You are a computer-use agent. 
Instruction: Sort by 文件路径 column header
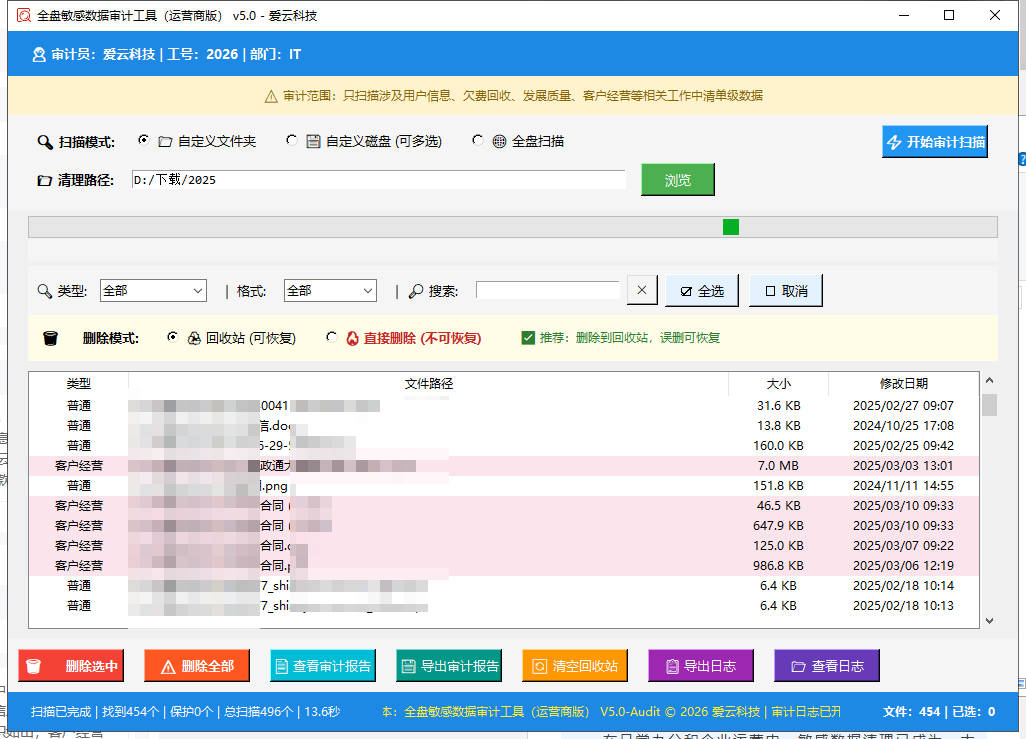point(429,384)
